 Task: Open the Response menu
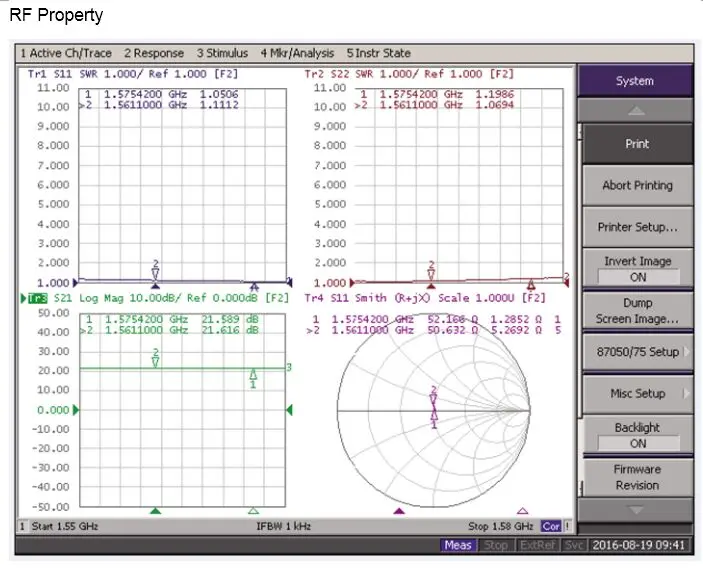(154, 53)
